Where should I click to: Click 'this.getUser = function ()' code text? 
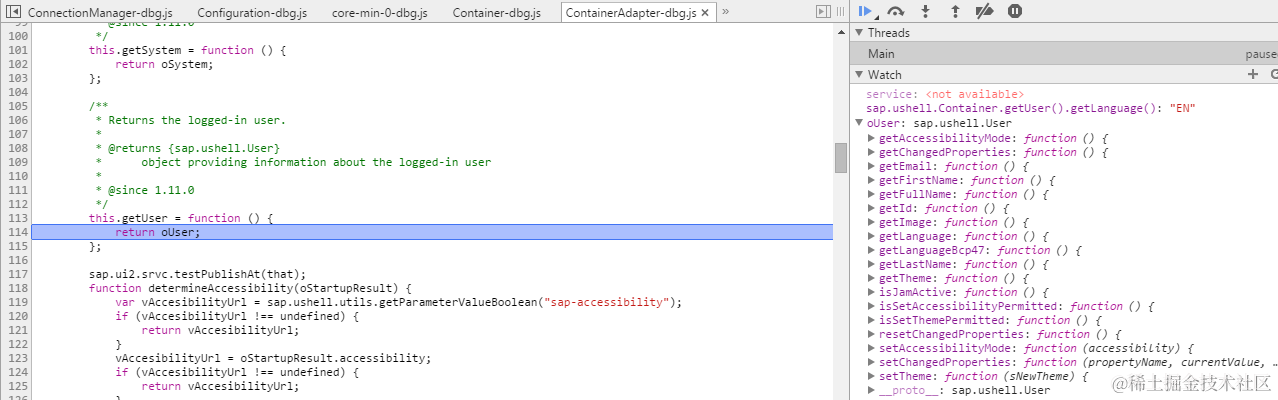tap(181, 218)
